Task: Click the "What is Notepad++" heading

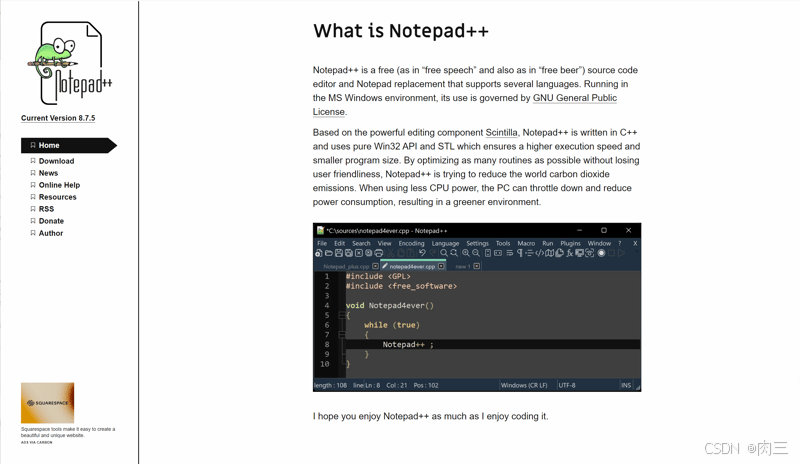Action: [401, 31]
